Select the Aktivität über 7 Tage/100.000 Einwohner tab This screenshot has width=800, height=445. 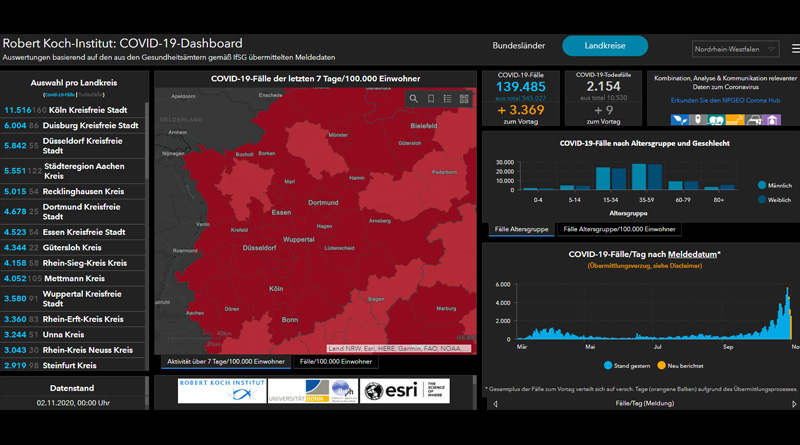226,361
